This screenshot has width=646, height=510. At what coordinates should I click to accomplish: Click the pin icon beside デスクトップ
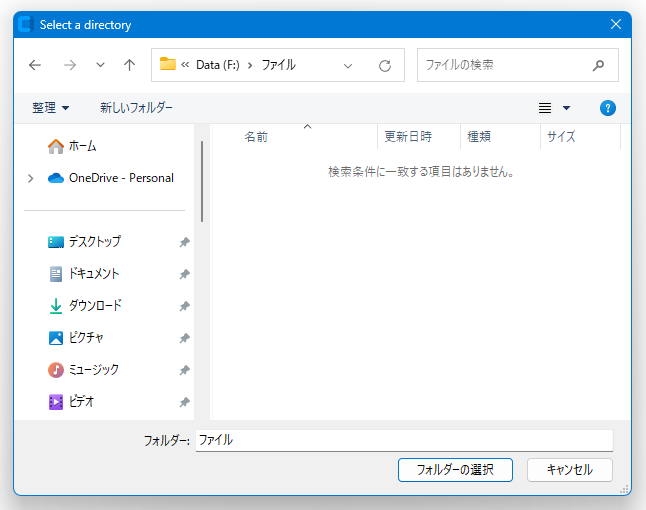click(x=185, y=242)
